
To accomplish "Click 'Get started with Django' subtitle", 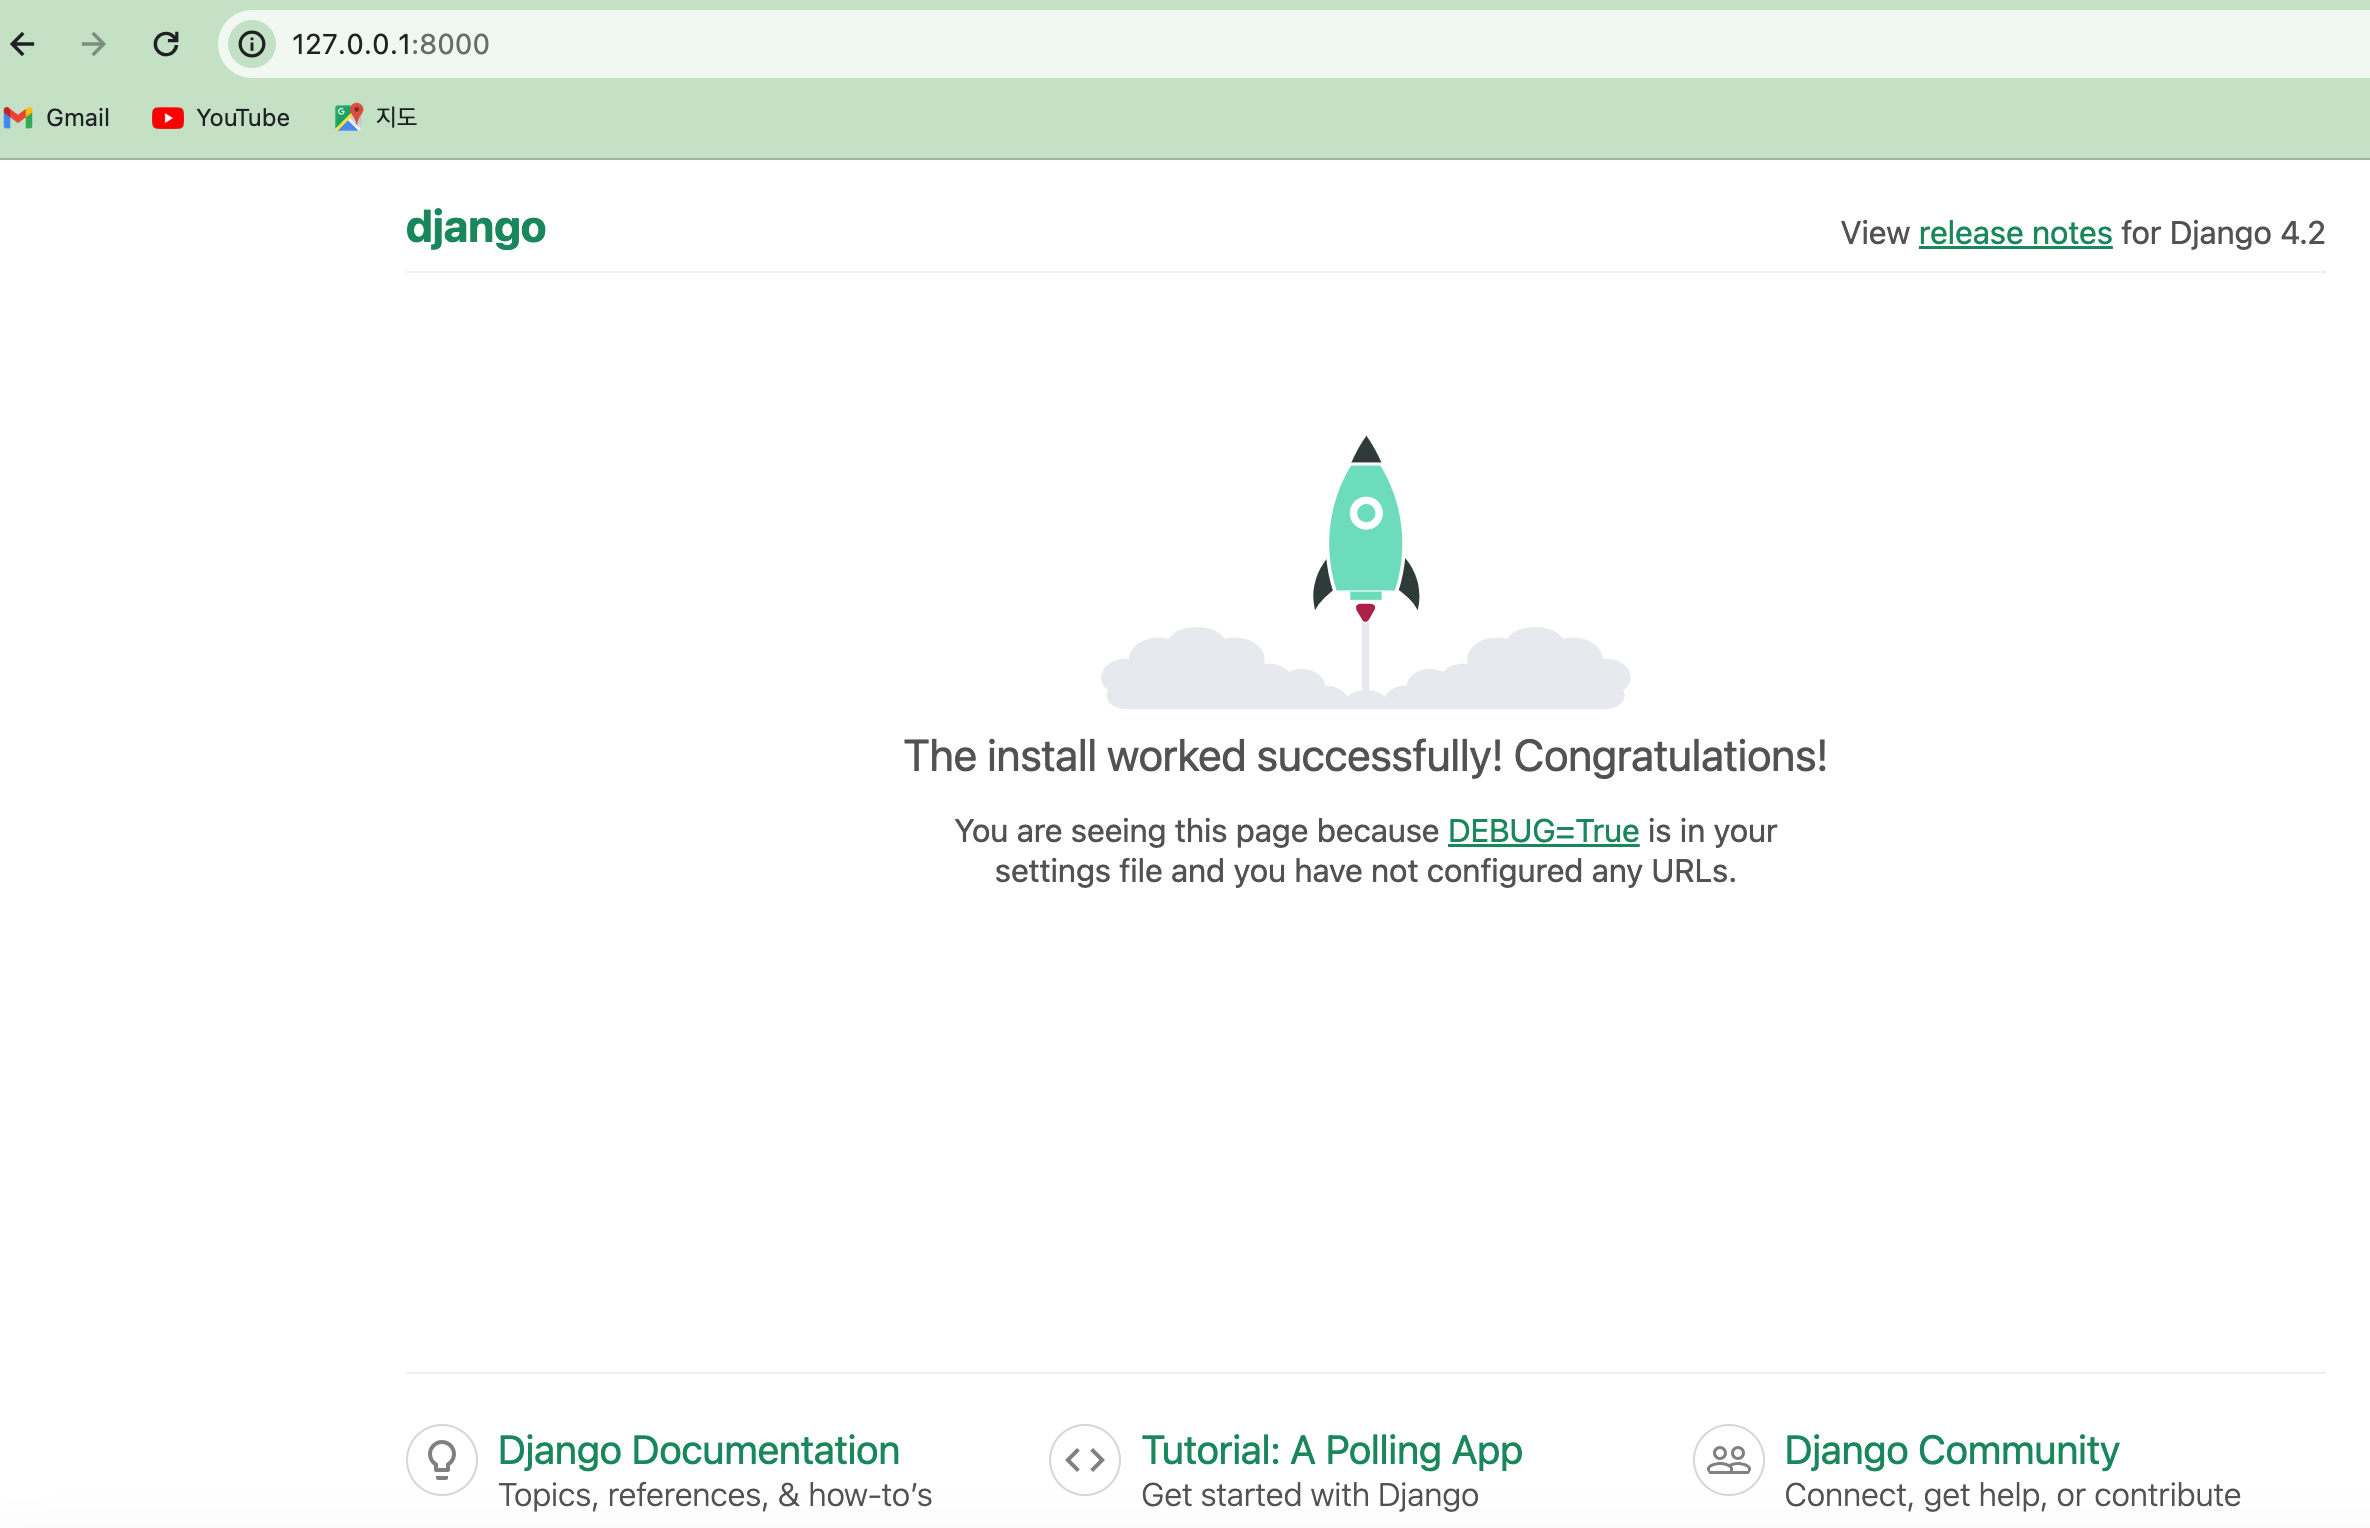I will point(1309,1495).
